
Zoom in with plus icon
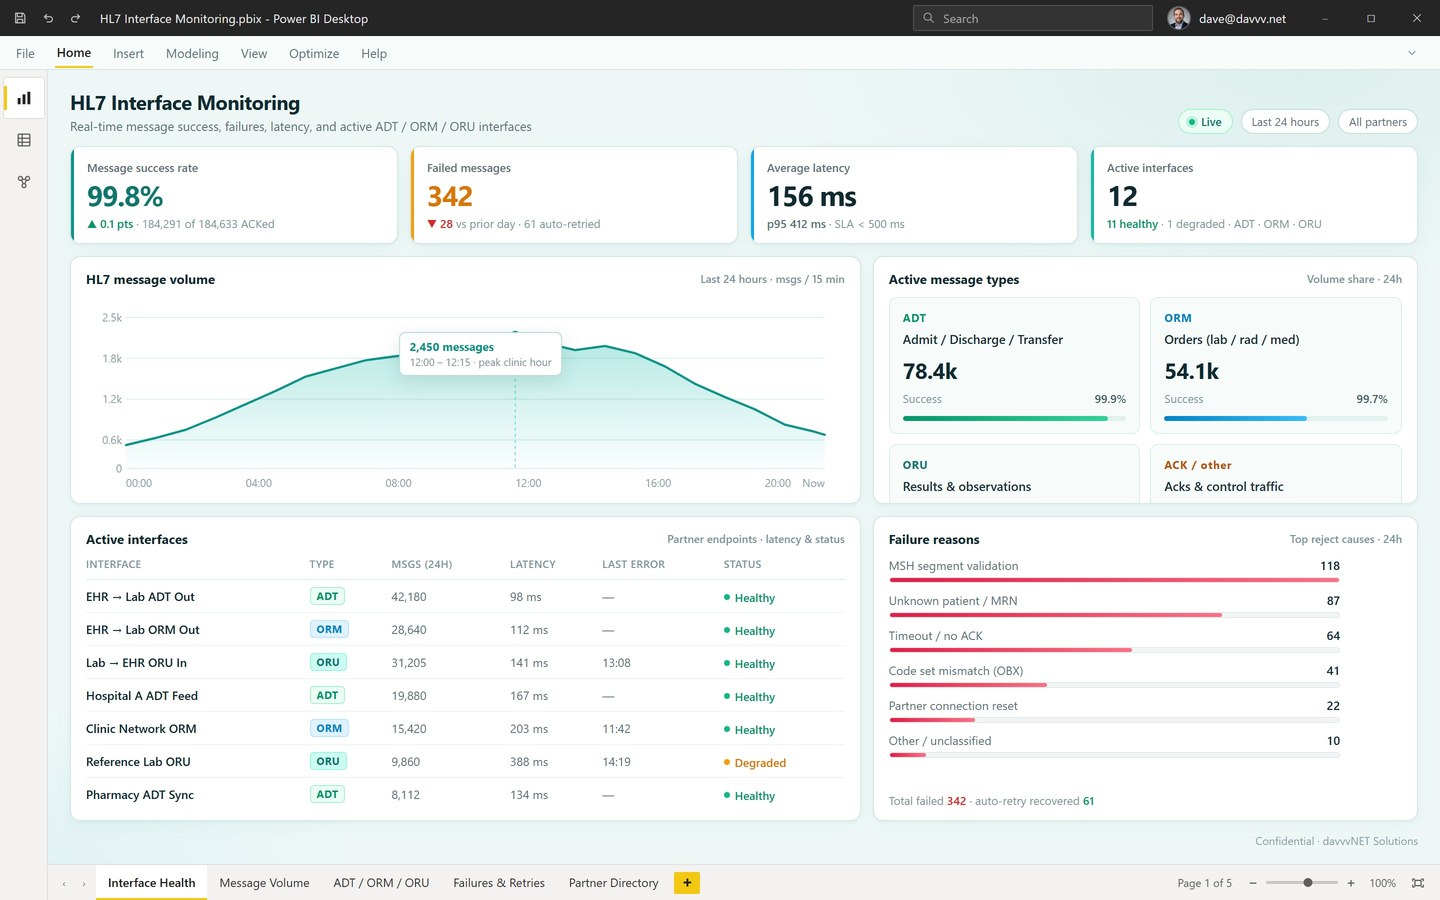click(1351, 883)
